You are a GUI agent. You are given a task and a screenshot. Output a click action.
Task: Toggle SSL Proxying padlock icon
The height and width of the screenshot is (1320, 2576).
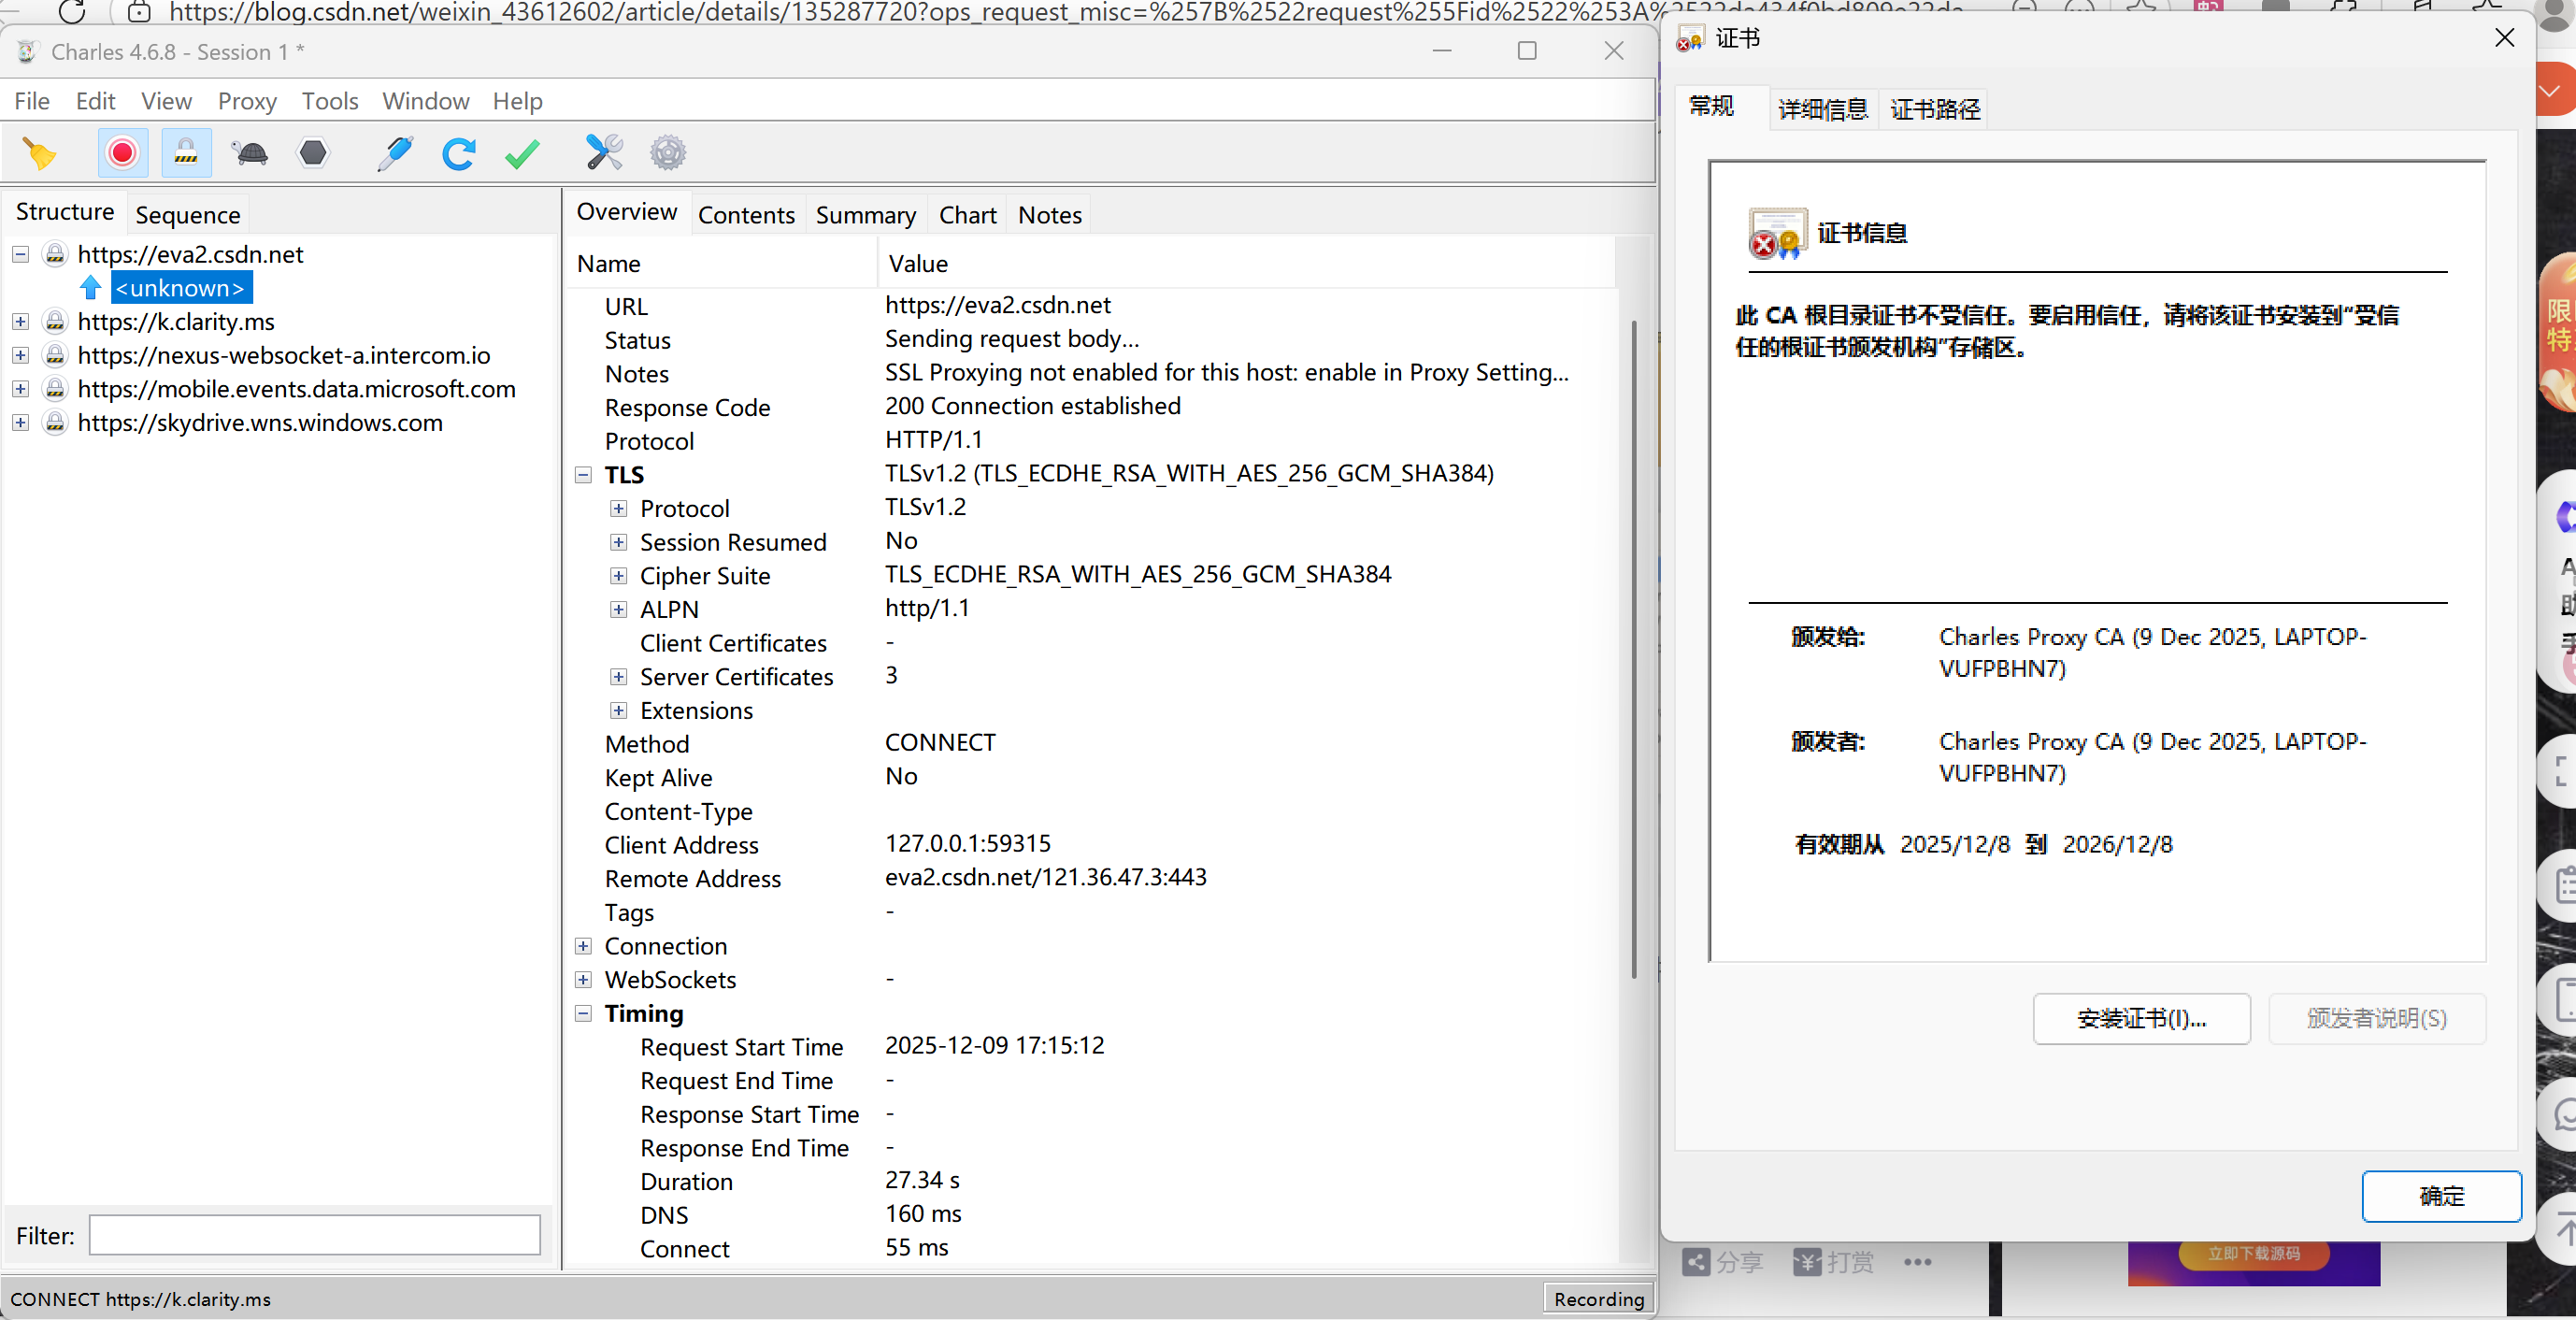pos(186,153)
